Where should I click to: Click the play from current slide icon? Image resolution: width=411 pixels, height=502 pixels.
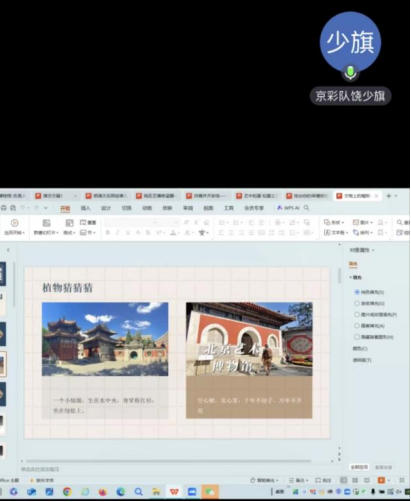coord(14,223)
